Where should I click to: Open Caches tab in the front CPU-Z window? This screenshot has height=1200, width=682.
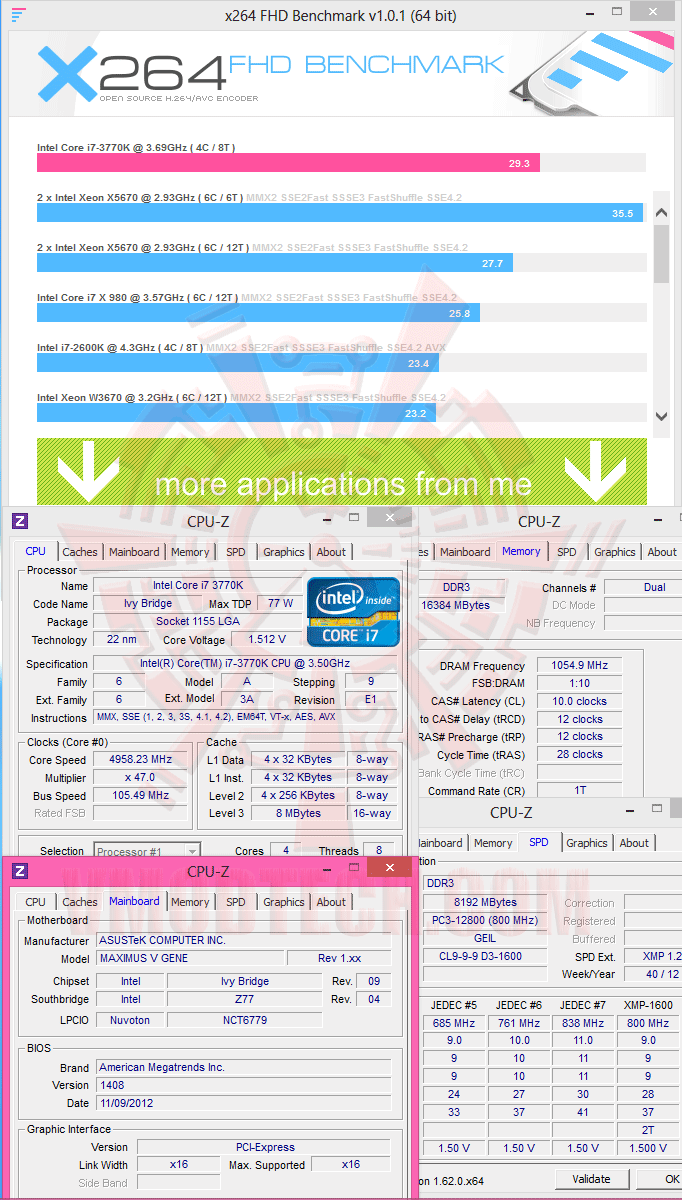click(x=80, y=901)
